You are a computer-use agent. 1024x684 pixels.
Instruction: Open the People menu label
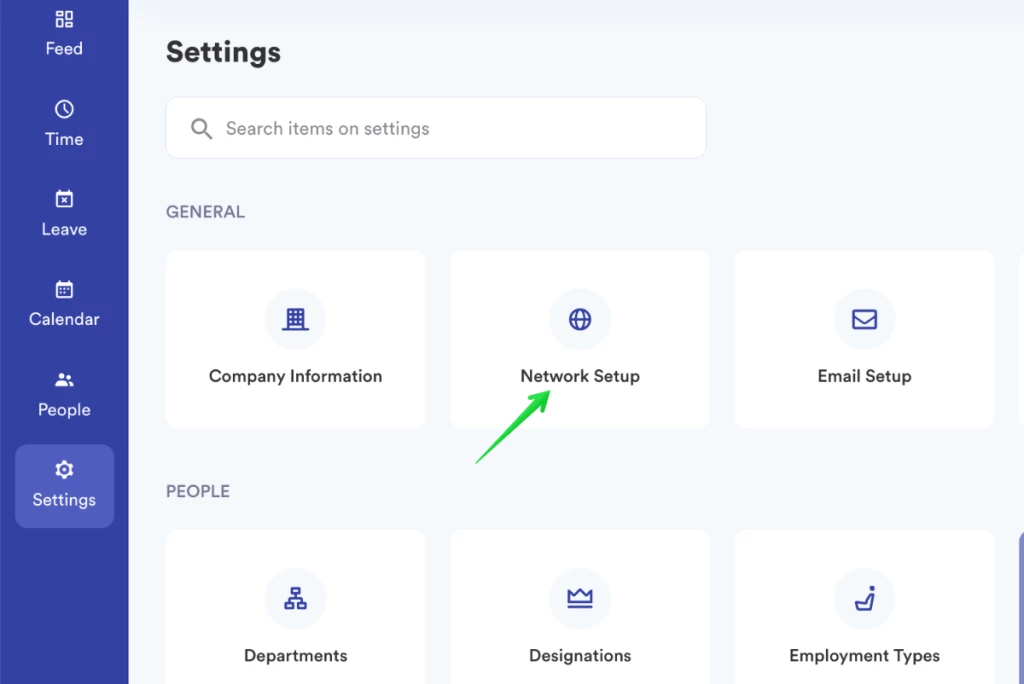[x=64, y=410]
